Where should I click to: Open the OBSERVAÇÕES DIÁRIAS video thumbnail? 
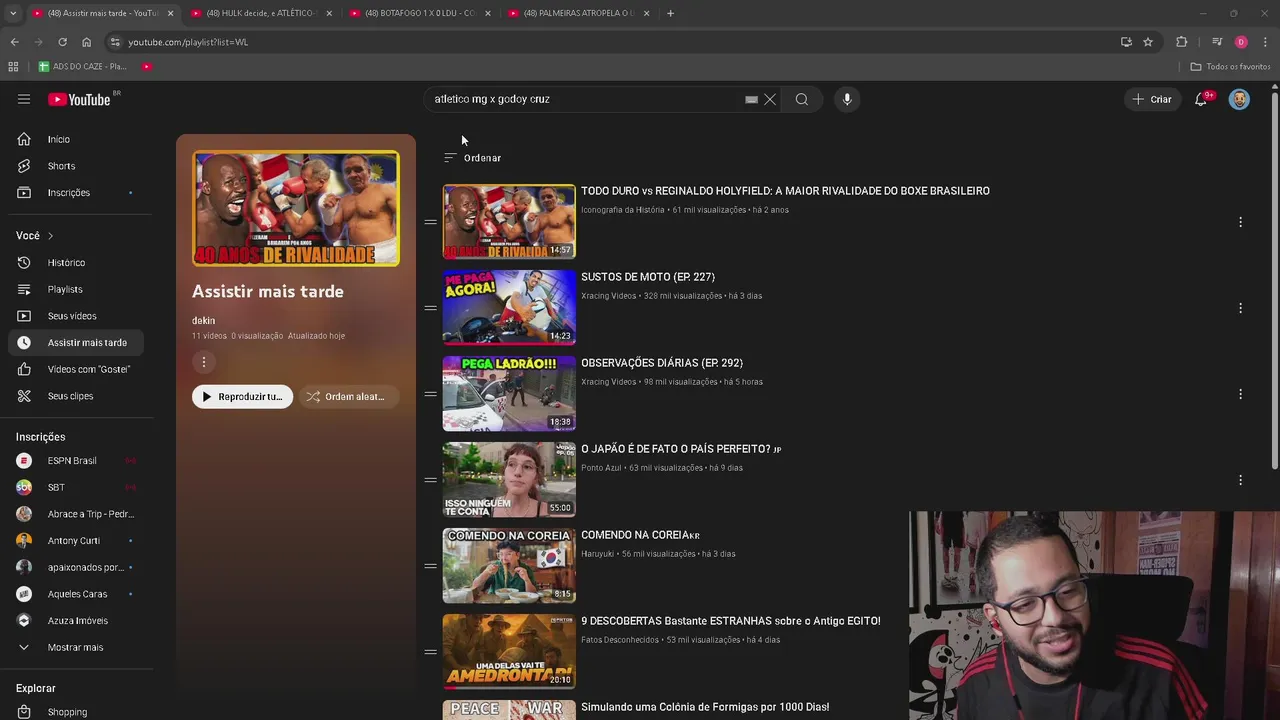(509, 393)
